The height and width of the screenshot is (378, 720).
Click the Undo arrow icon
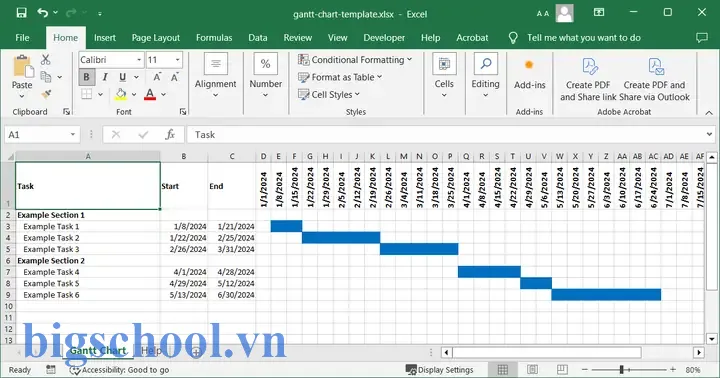(x=43, y=12)
